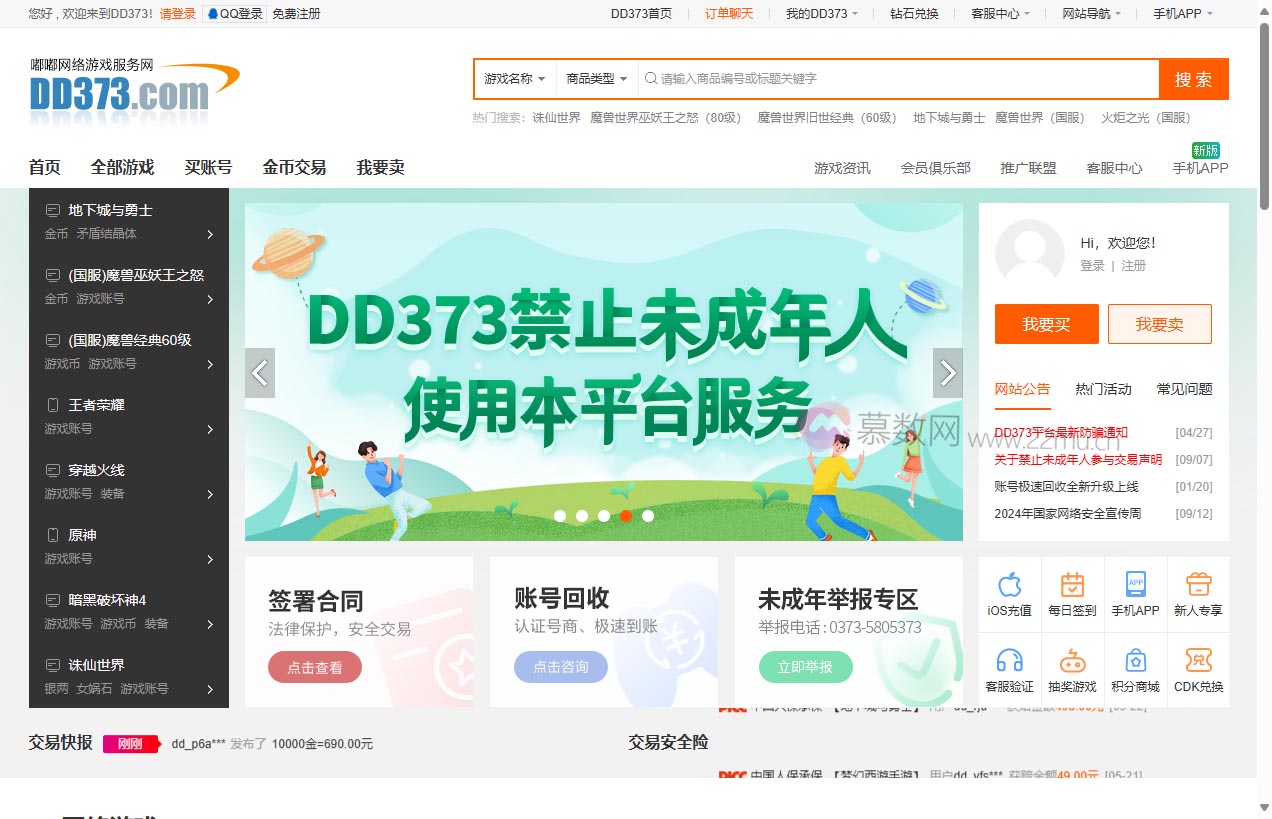Open the 游戏名称 filter dropdown

pyautogui.click(x=513, y=79)
